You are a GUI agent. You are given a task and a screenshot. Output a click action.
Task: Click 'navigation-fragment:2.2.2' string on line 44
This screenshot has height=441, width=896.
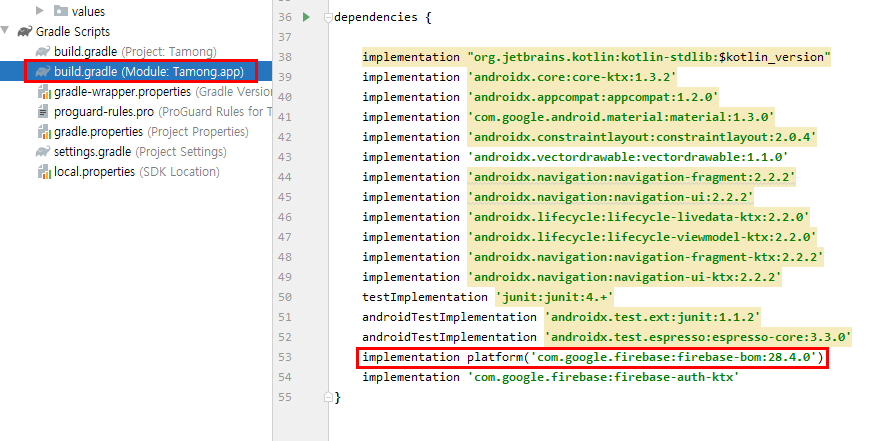point(631,177)
